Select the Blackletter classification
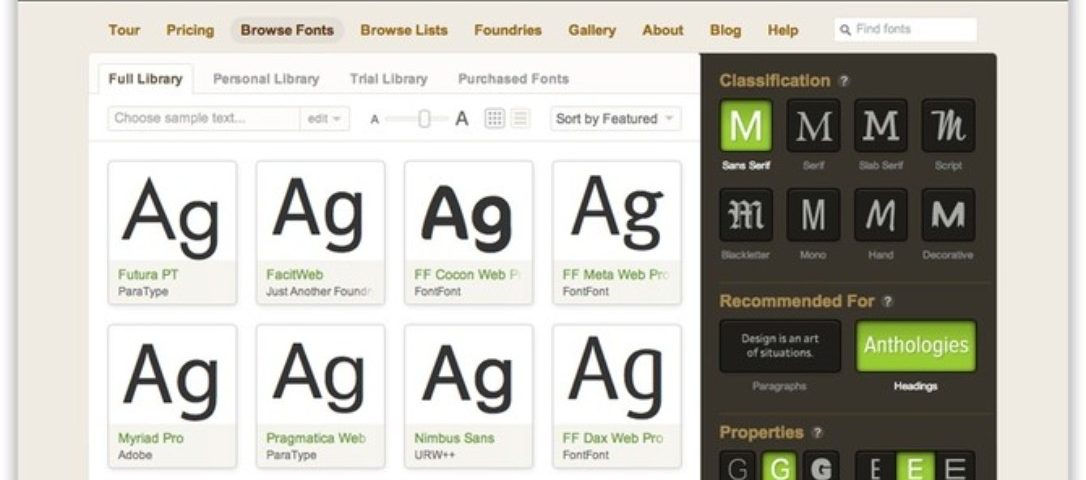The width and height of the screenshot is (1086, 480). 745,215
